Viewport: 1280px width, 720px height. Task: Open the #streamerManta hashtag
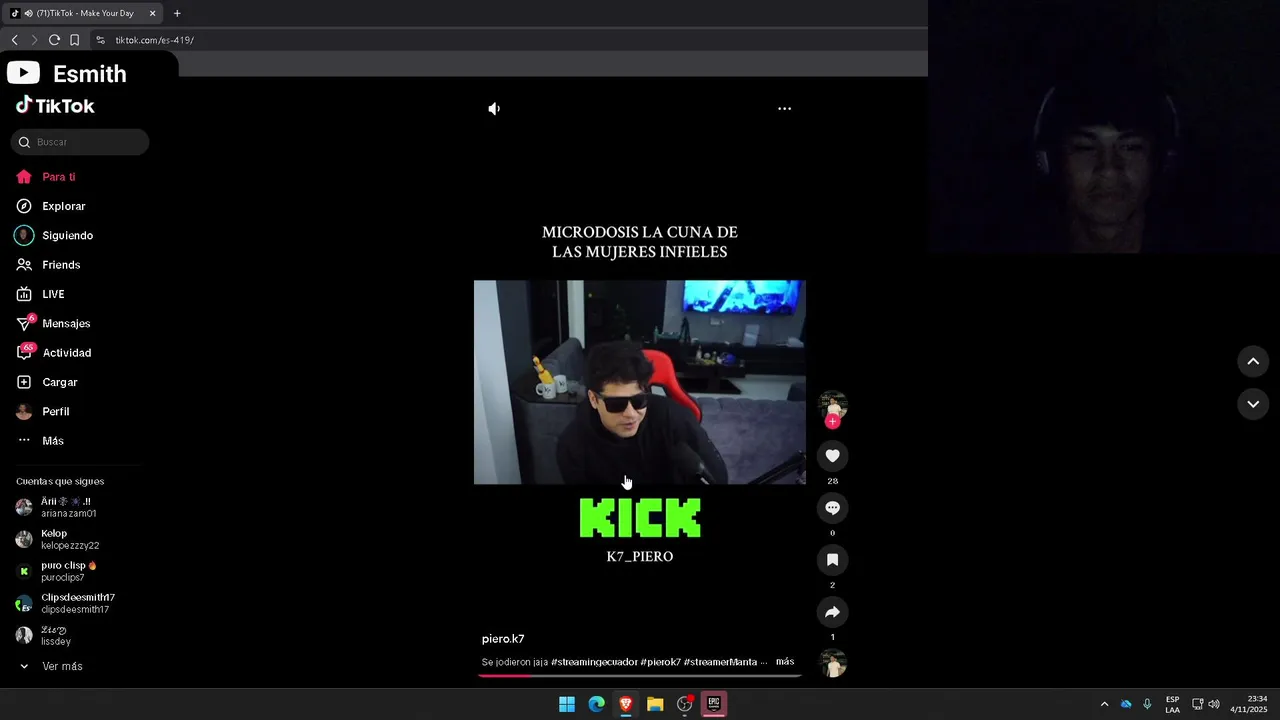[x=720, y=662]
